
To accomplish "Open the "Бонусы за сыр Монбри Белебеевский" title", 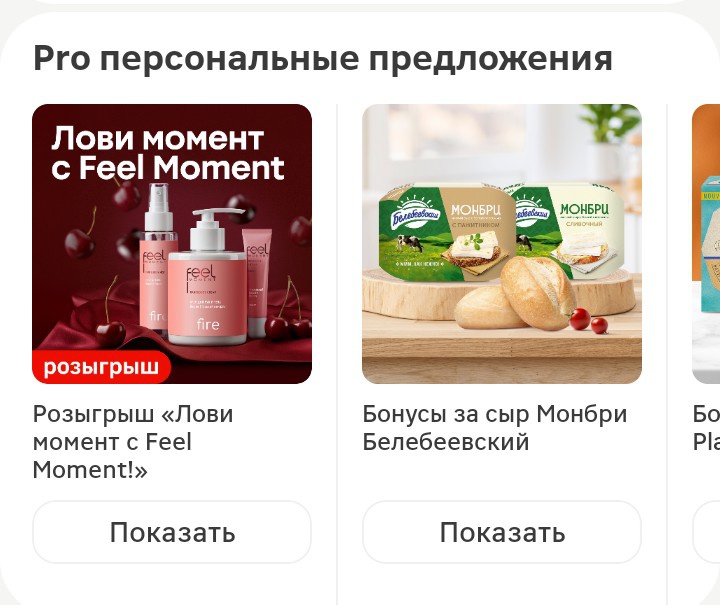I will (495, 428).
